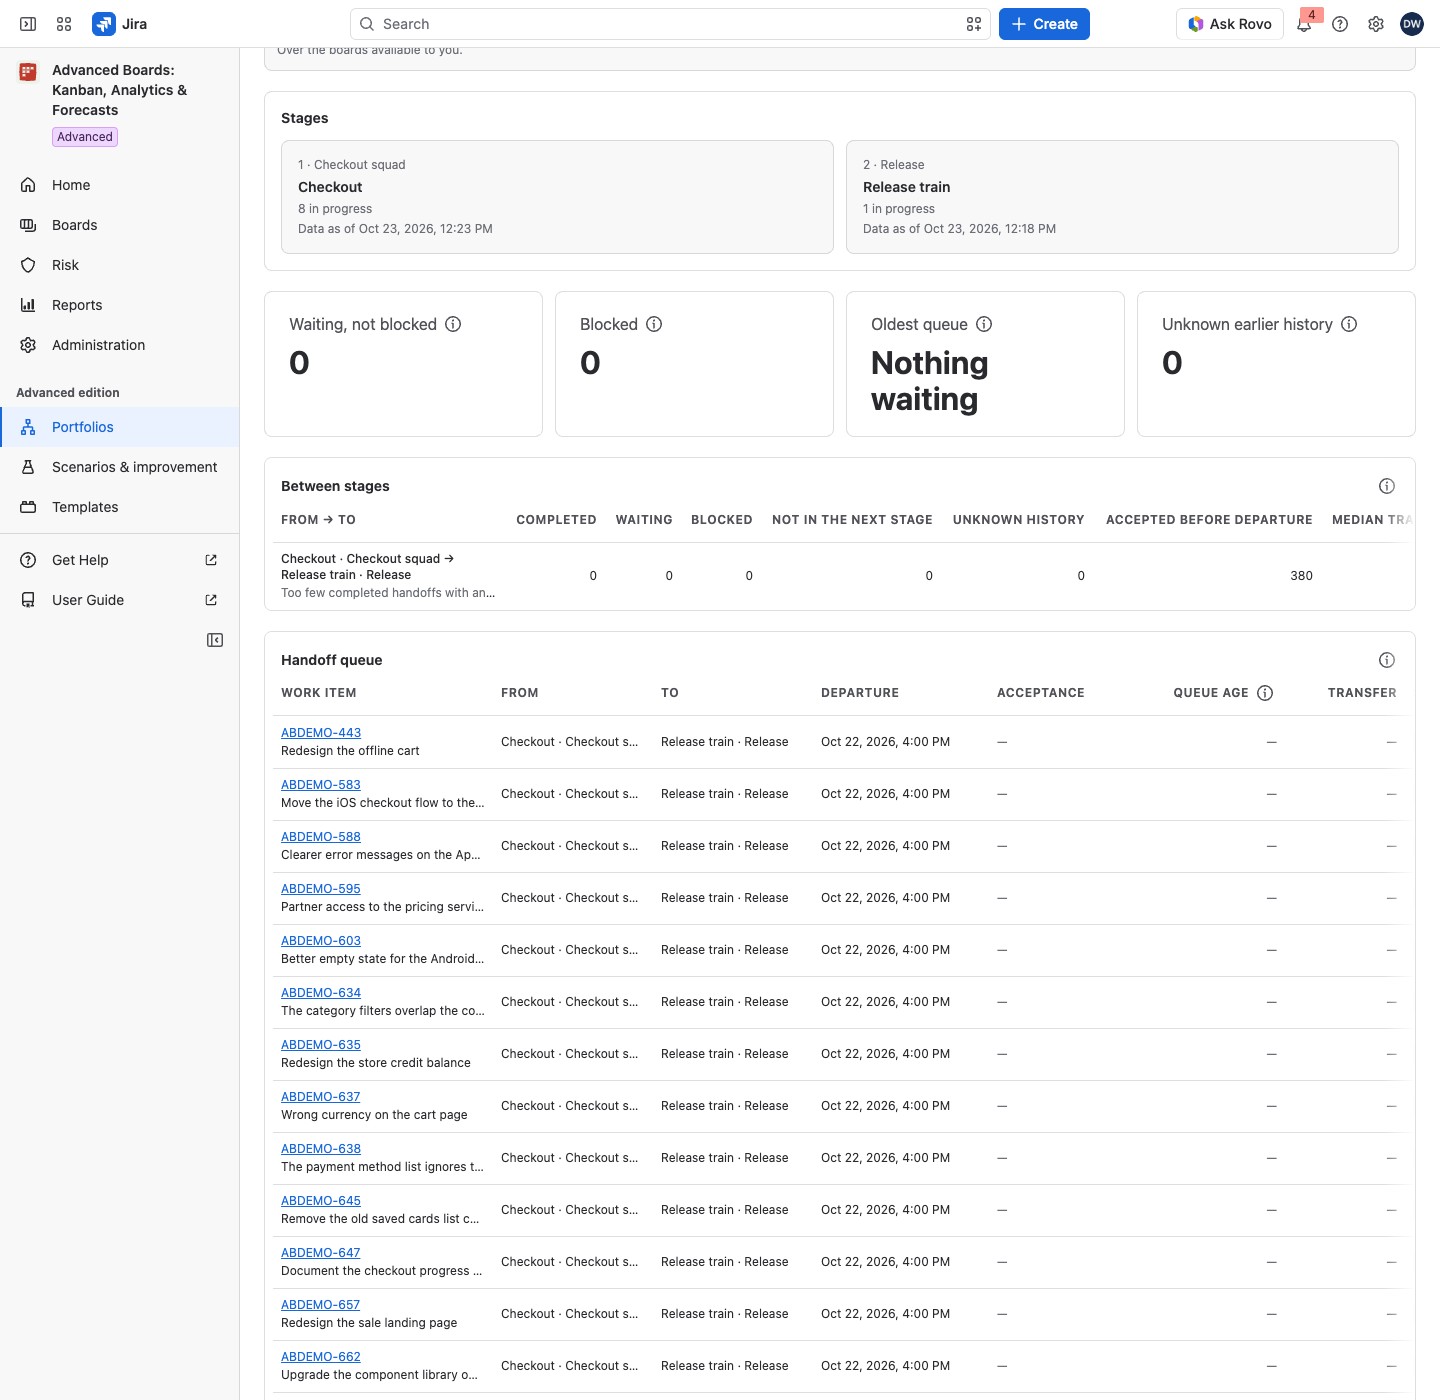Viewport: 1440px width, 1400px height.
Task: Click the Advanced edition badge
Action: [x=85, y=137]
